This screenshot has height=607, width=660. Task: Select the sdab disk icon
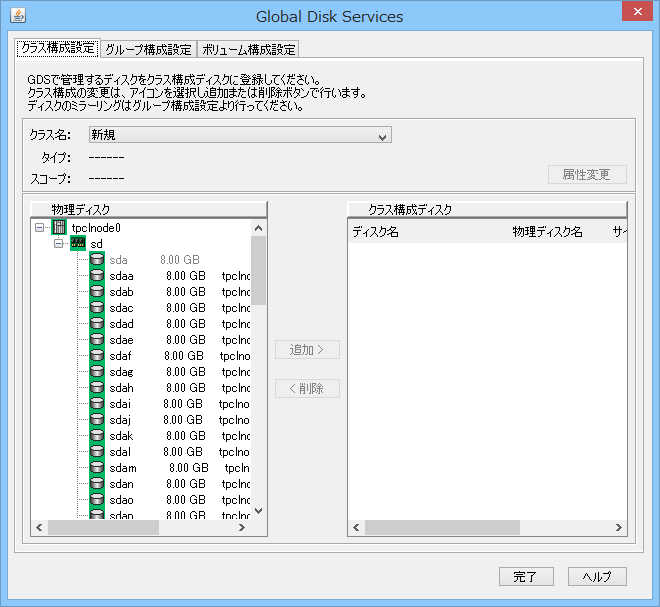point(97,291)
